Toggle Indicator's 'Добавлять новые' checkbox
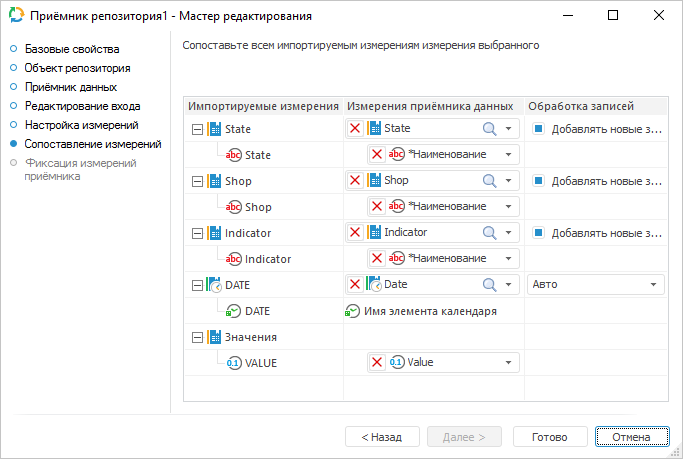 pos(538,233)
